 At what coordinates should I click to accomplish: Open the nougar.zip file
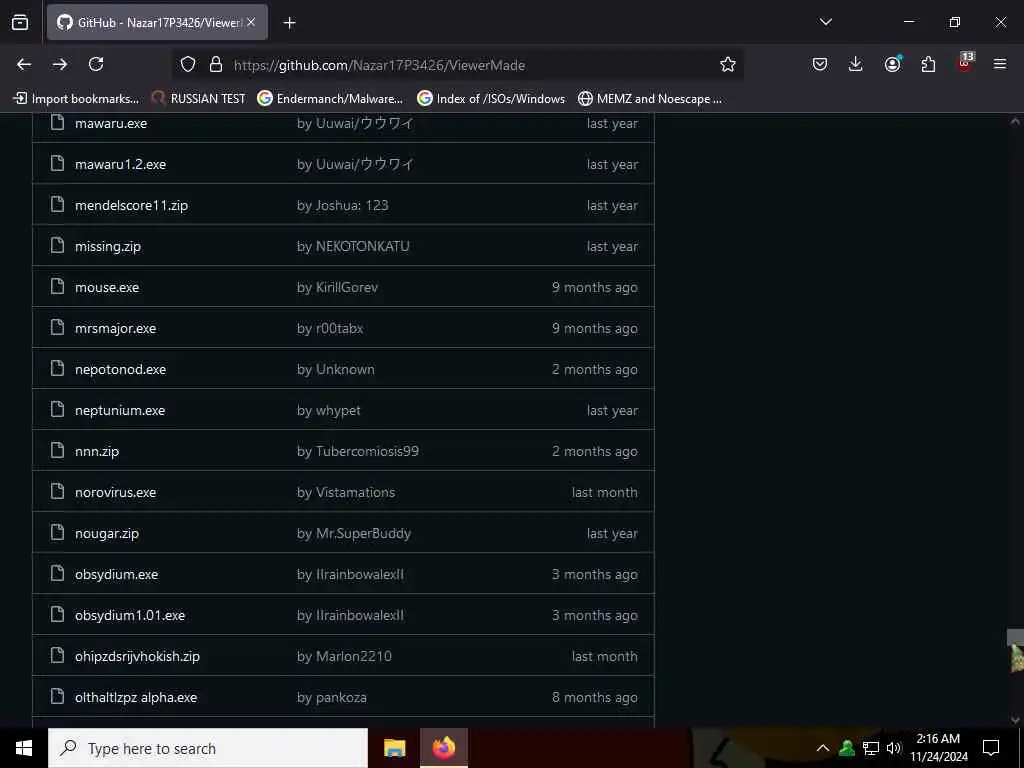tap(107, 534)
